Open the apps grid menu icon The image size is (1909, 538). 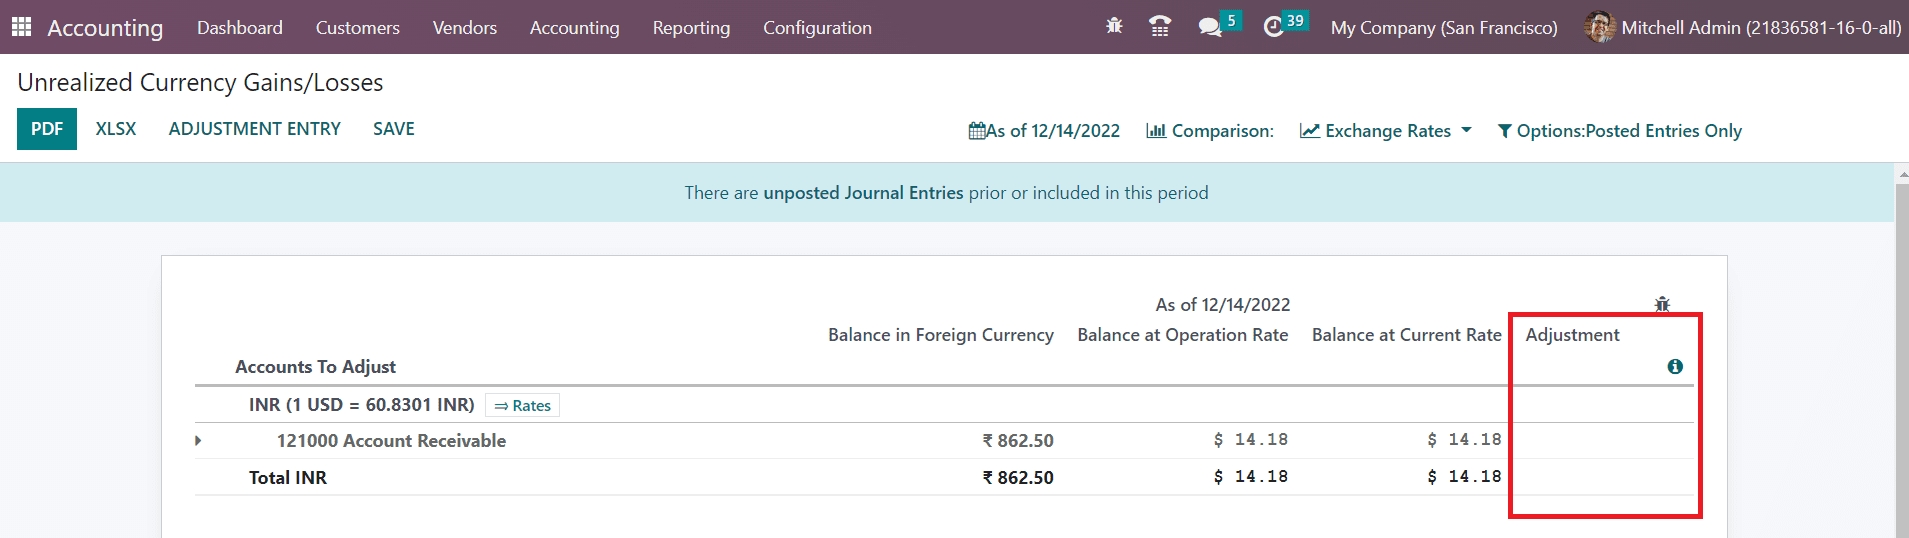[x=21, y=27]
